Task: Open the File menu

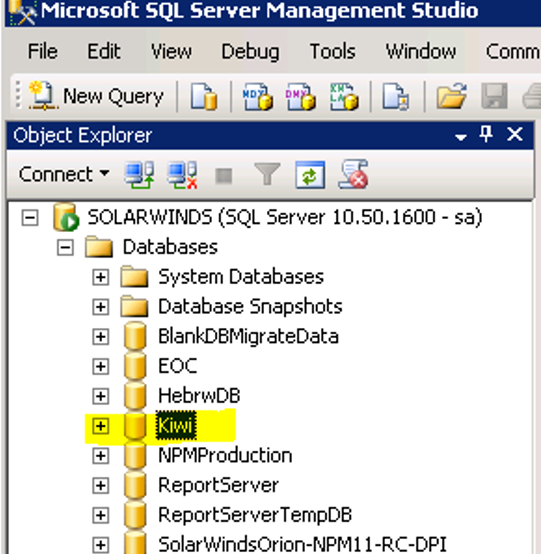Action: click(43, 52)
